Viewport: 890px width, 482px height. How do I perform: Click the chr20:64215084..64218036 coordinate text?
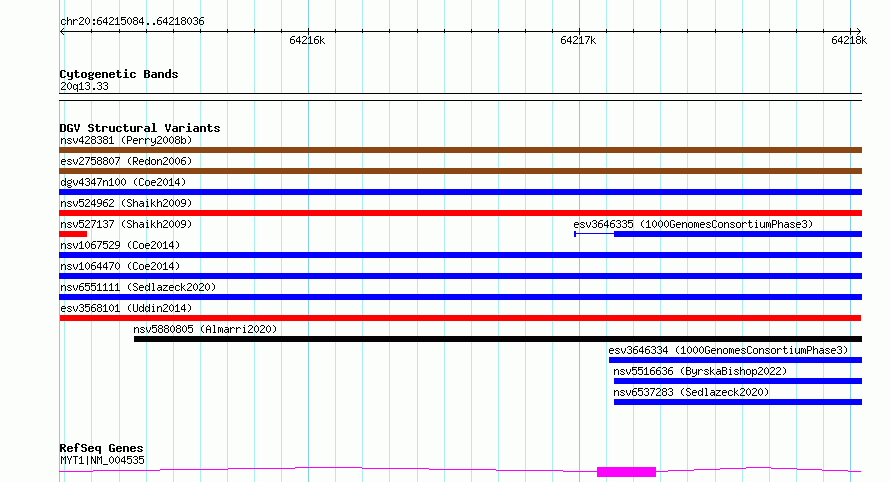(132, 22)
